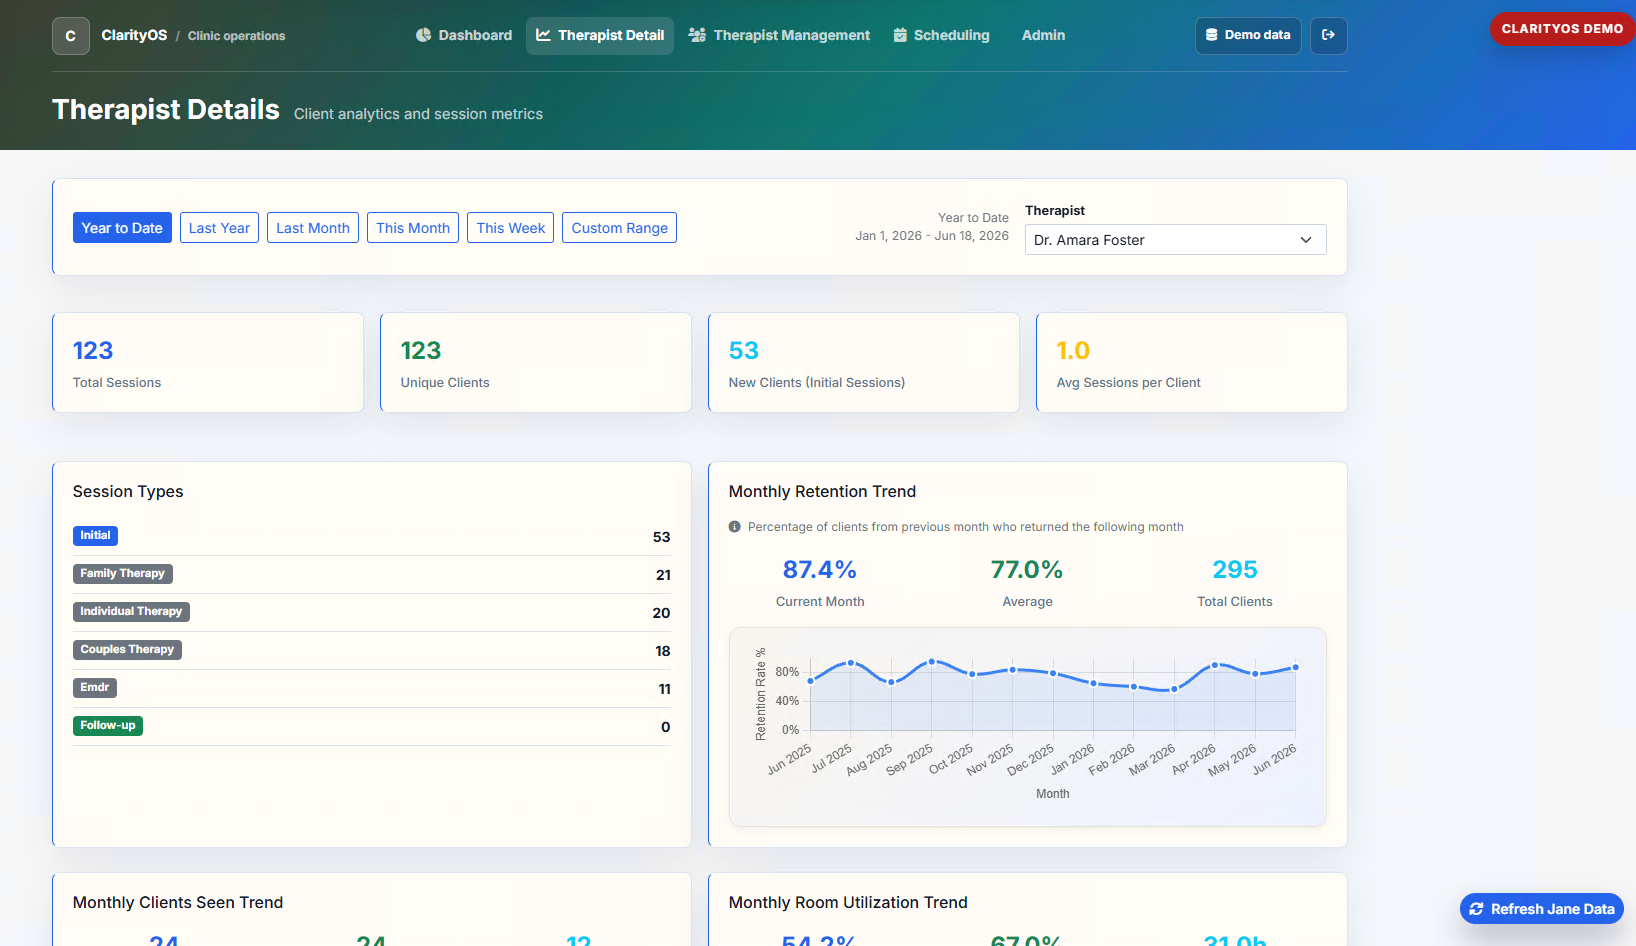
Task: Choose the This Month filter
Action: point(413,228)
